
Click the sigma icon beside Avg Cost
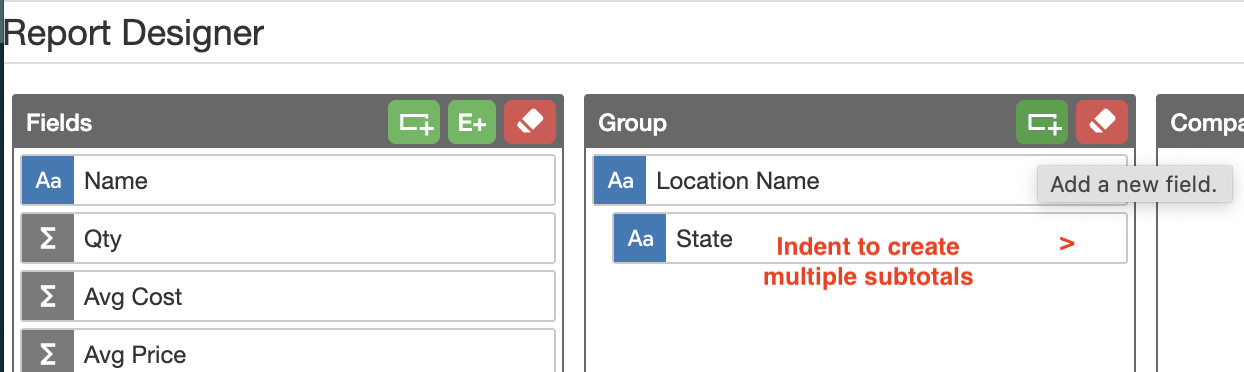(48, 297)
